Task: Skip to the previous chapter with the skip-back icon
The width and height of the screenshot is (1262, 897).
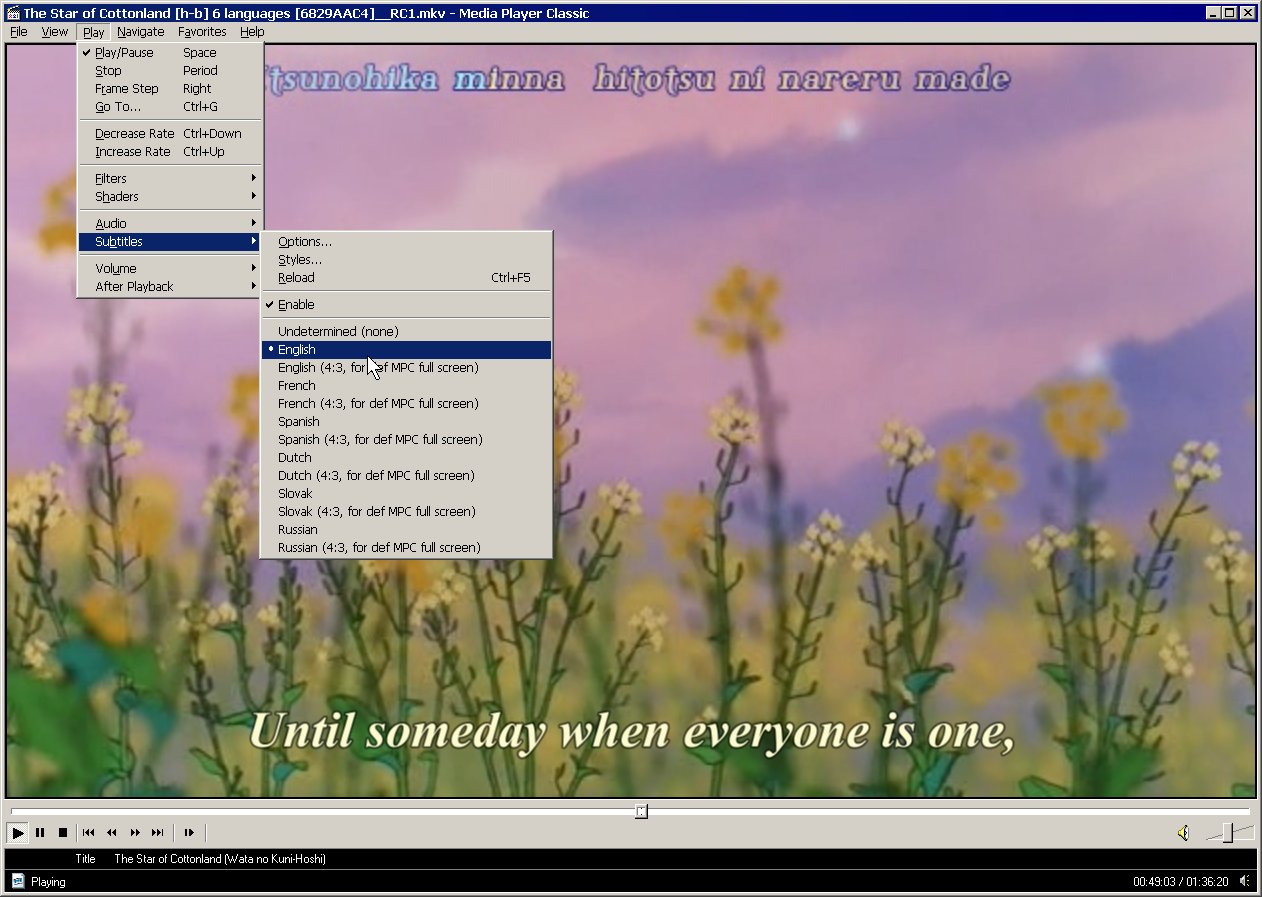Action: click(88, 832)
